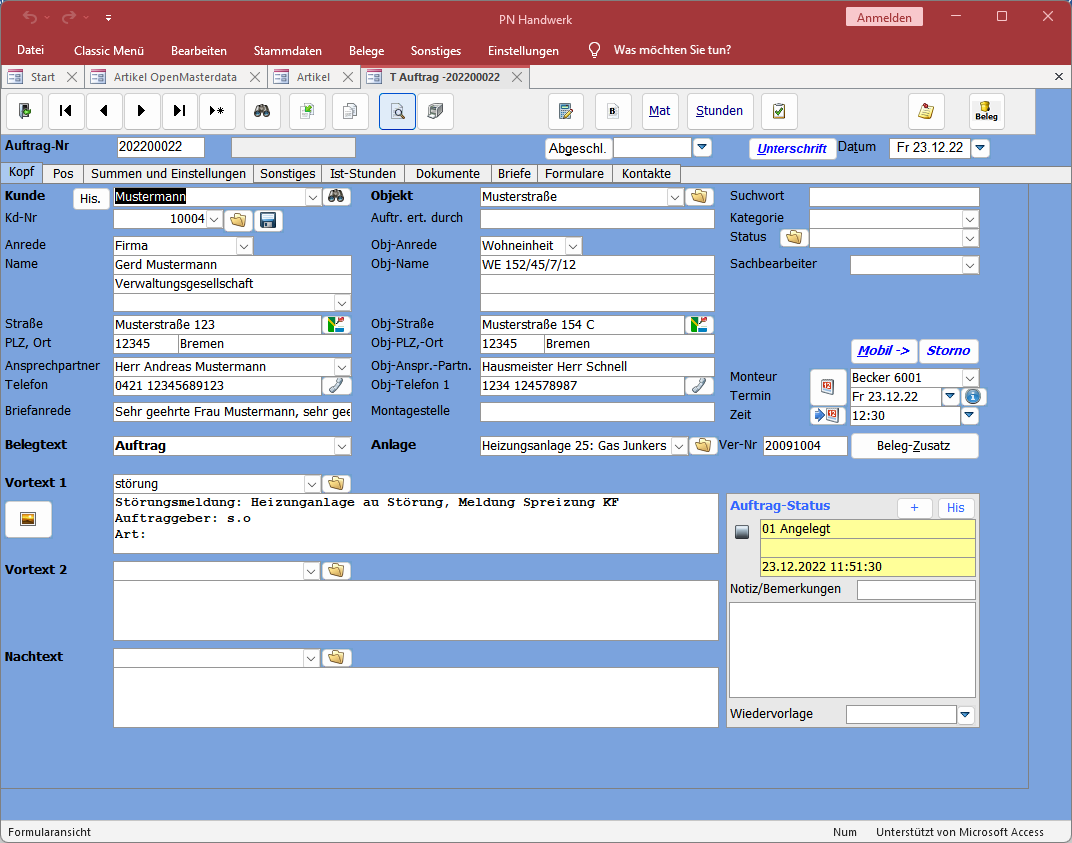
Task: Open the Stammdaten menu
Action: (x=287, y=50)
